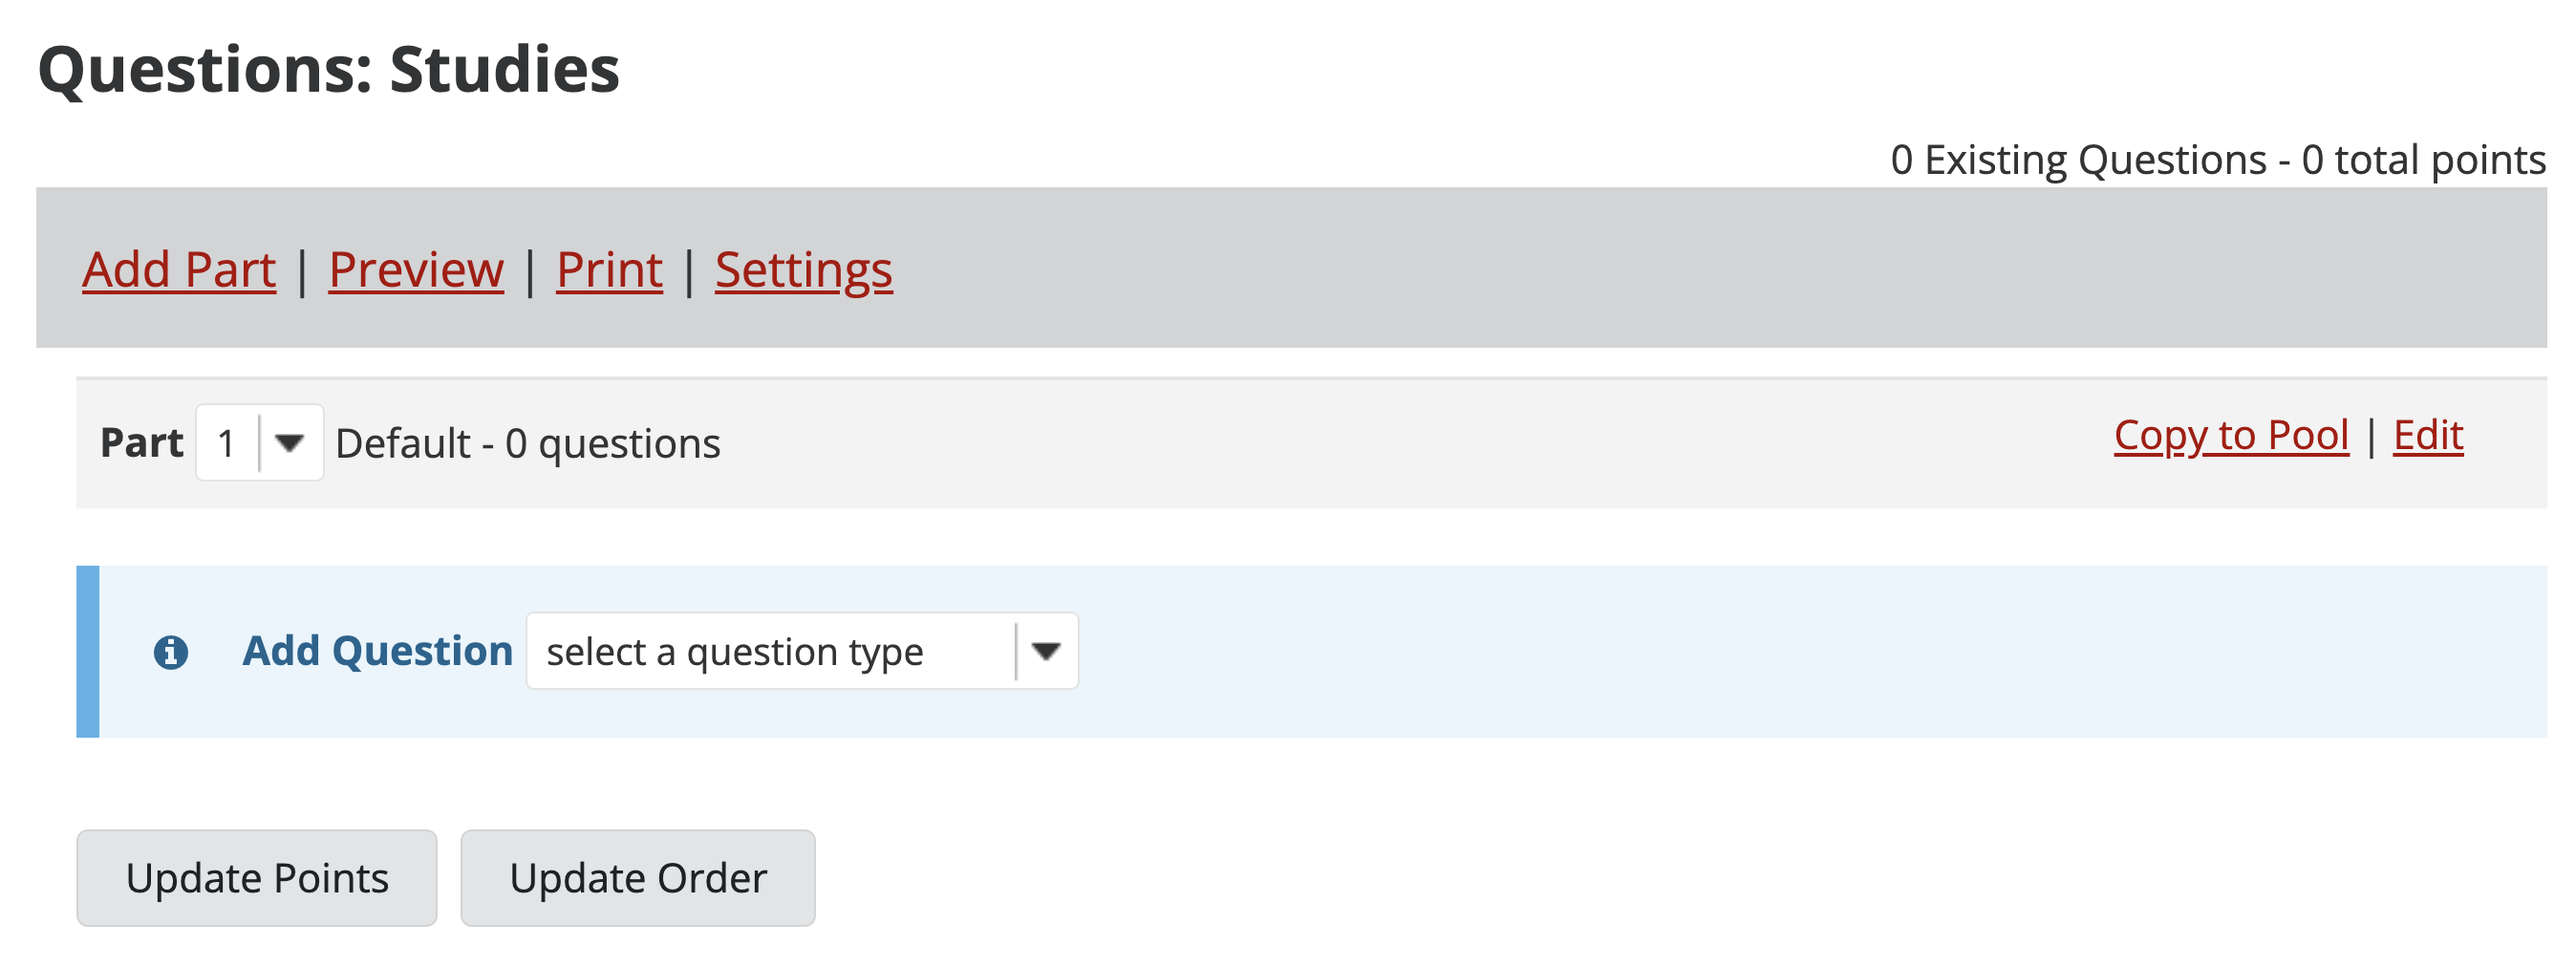The height and width of the screenshot is (967, 2576).
Task: Click the Copy to Pool link
Action: (x=2231, y=436)
